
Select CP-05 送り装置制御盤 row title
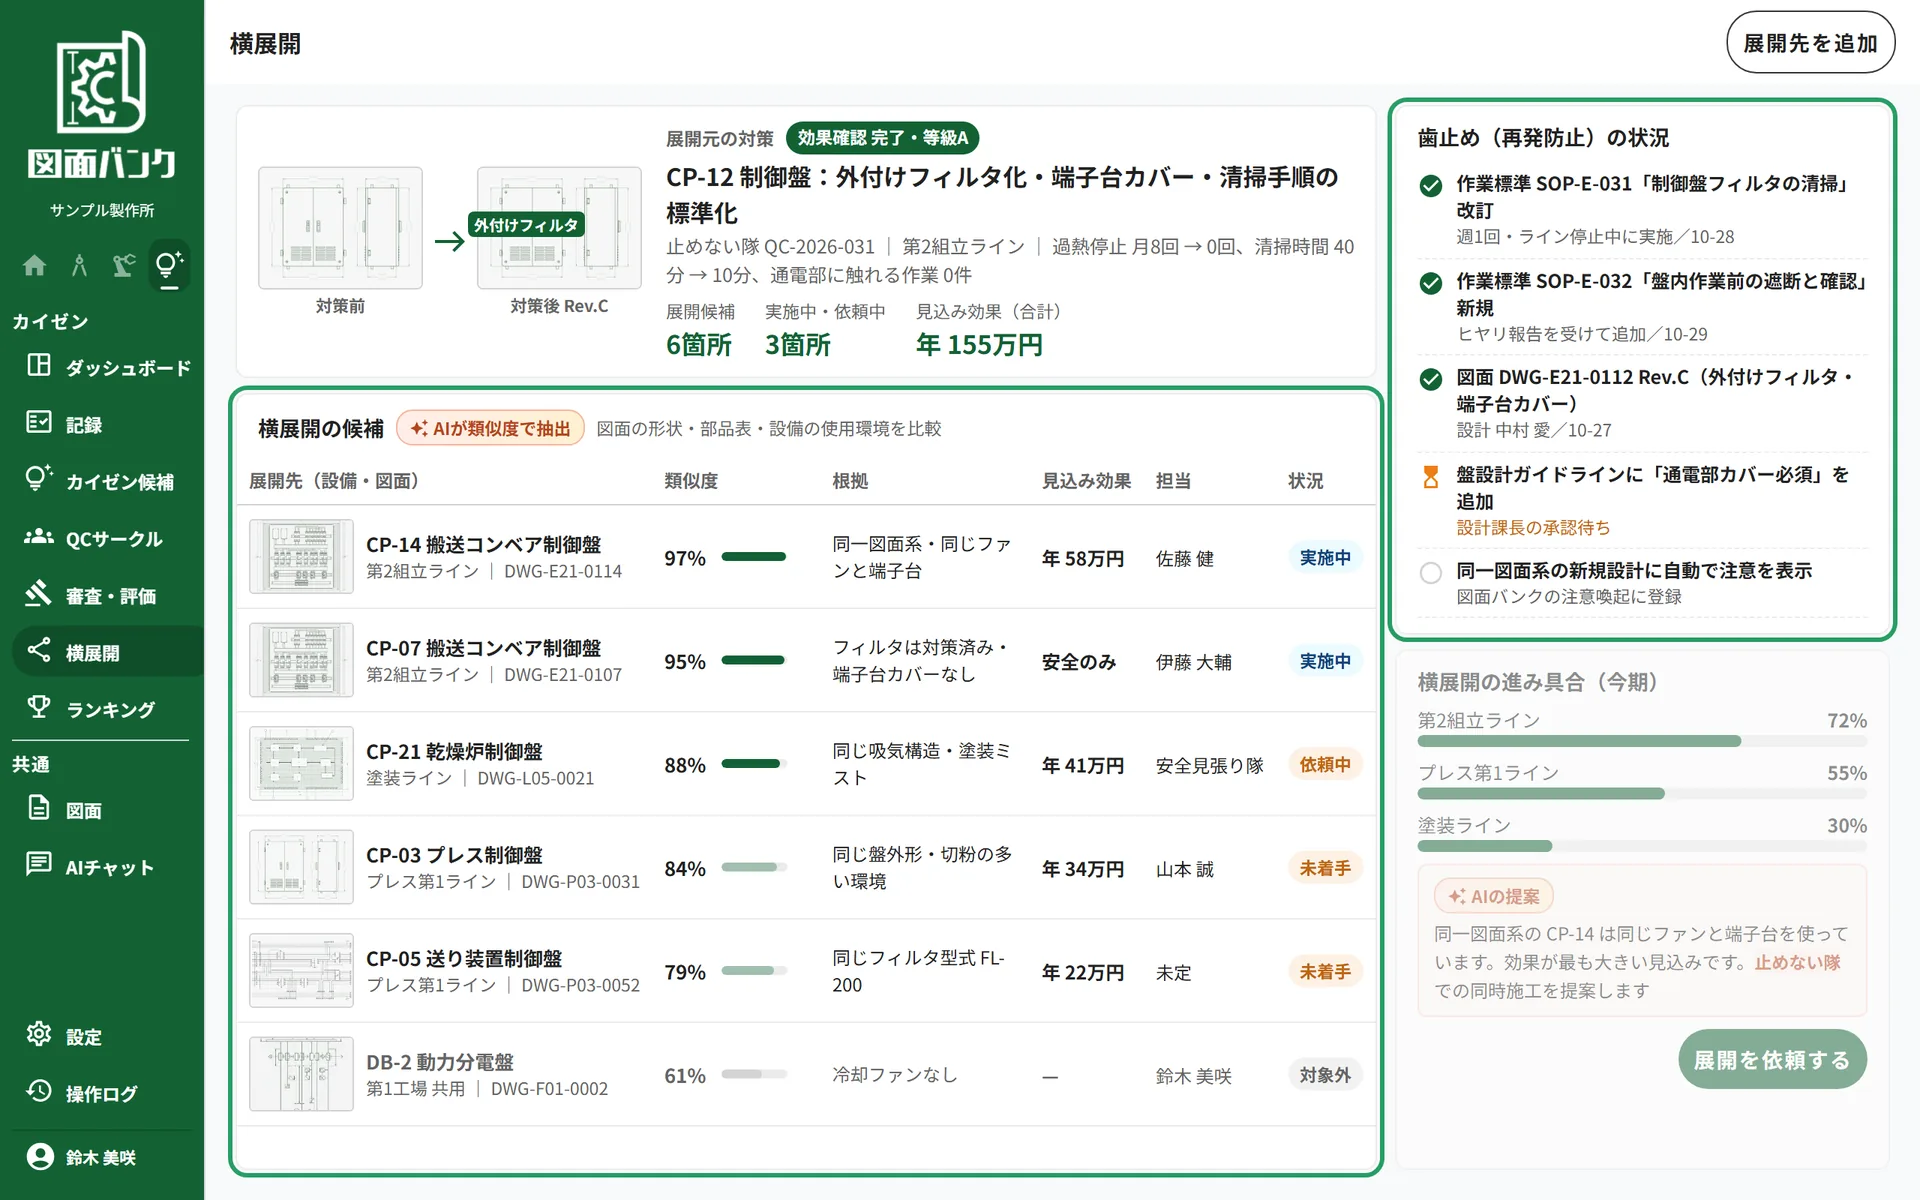(464, 959)
